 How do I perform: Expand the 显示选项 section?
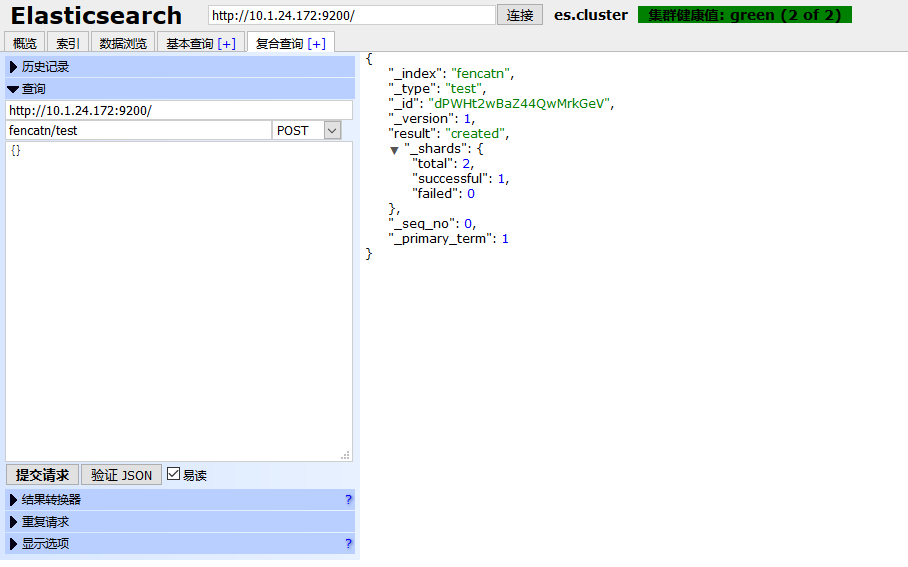click(x=180, y=544)
